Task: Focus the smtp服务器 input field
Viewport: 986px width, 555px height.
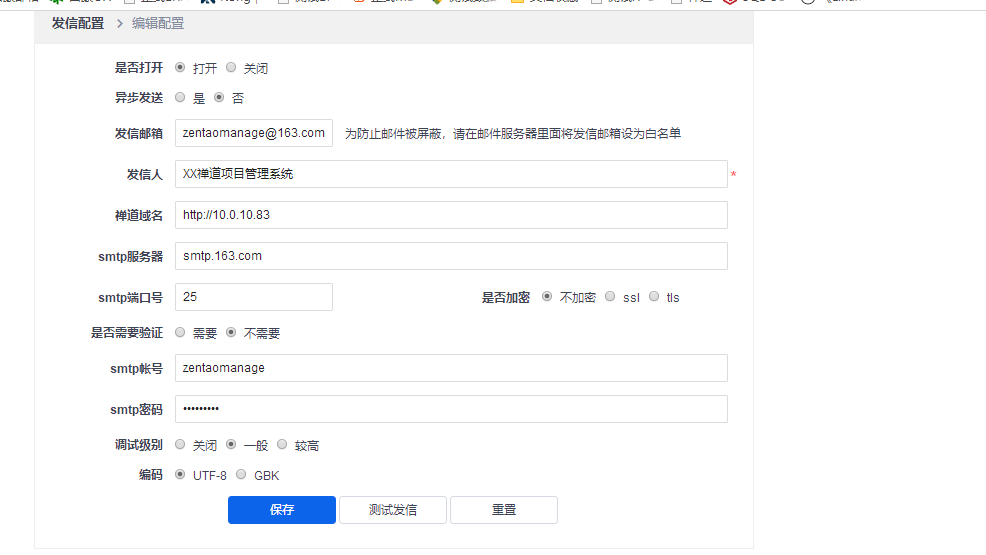Action: click(x=451, y=256)
